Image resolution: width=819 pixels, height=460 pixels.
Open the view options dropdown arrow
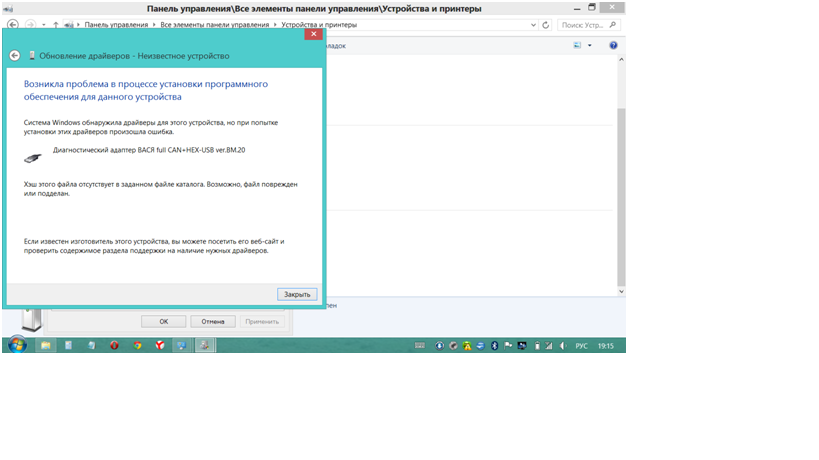(x=590, y=45)
